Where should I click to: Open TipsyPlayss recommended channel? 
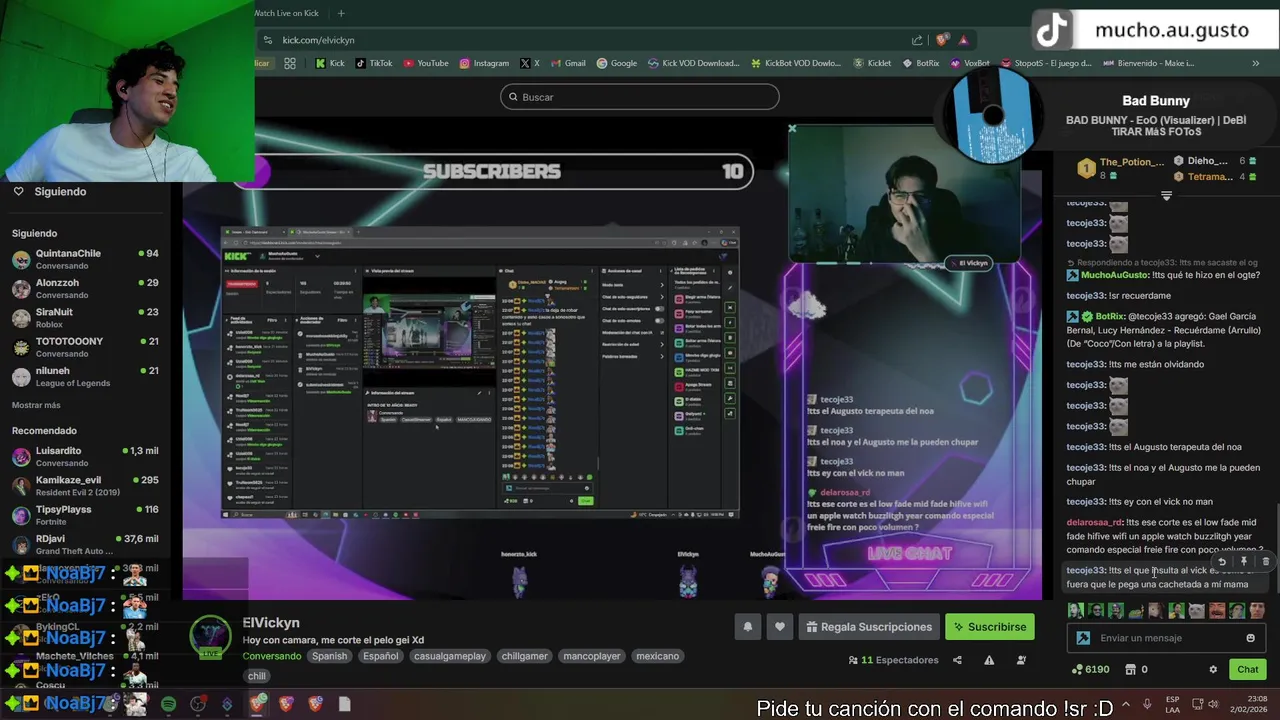tap(85, 515)
